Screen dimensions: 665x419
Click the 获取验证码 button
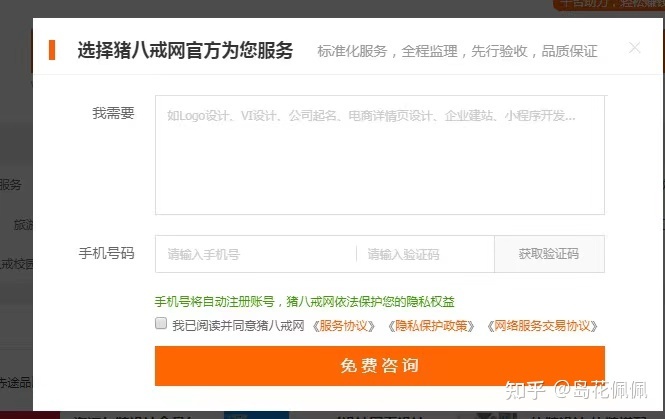pyautogui.click(x=549, y=254)
